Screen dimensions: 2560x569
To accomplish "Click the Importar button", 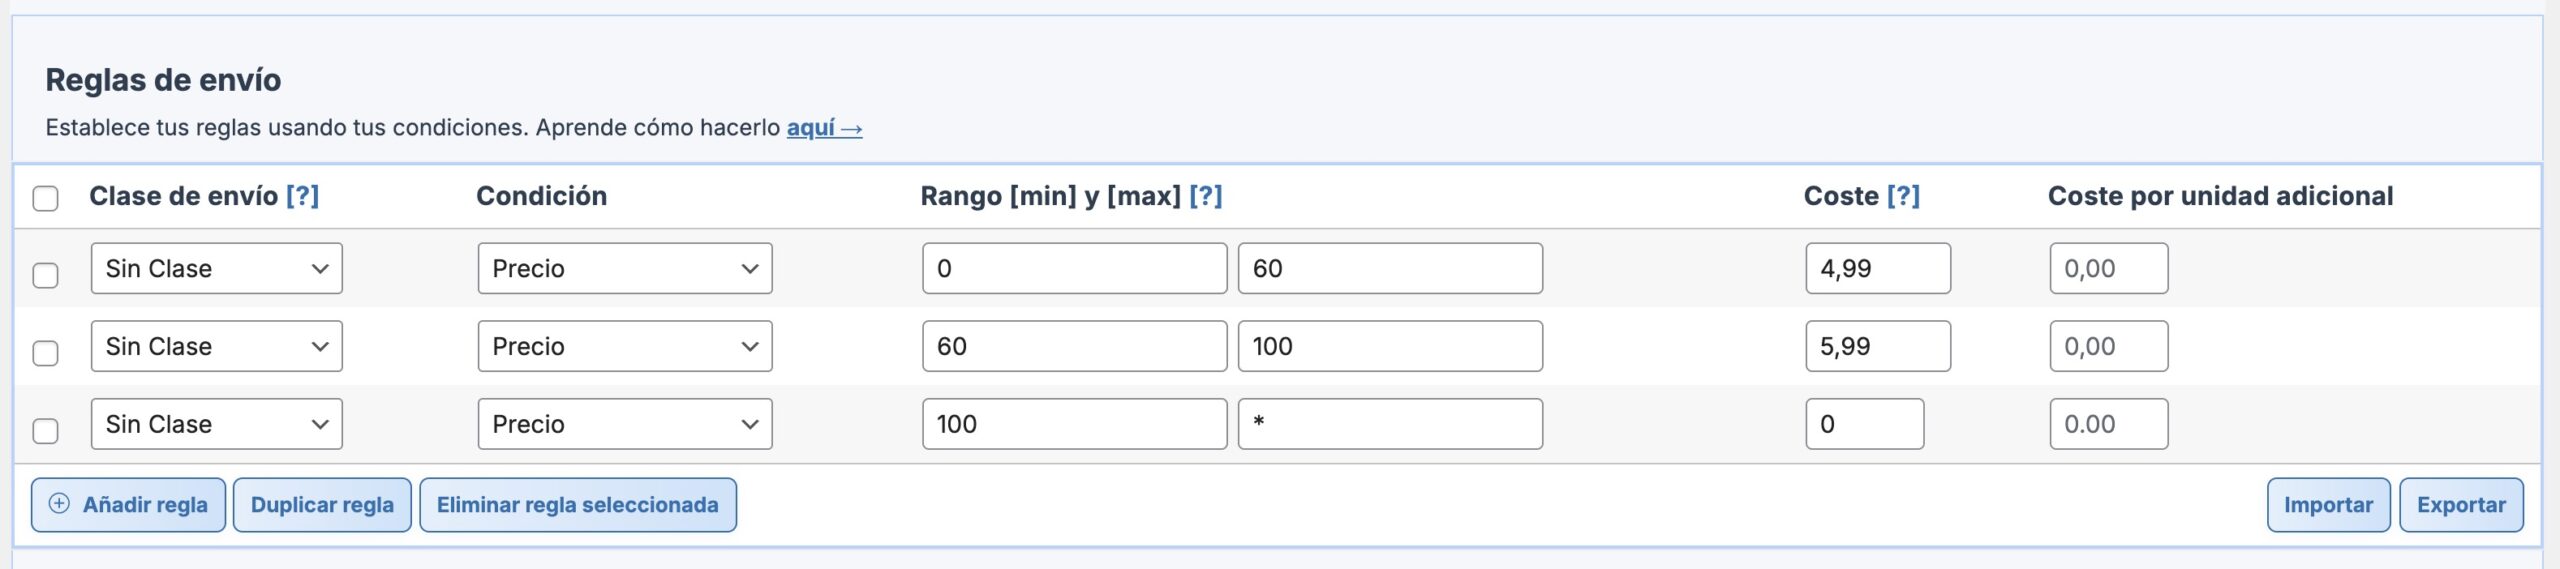I will tap(2327, 505).
